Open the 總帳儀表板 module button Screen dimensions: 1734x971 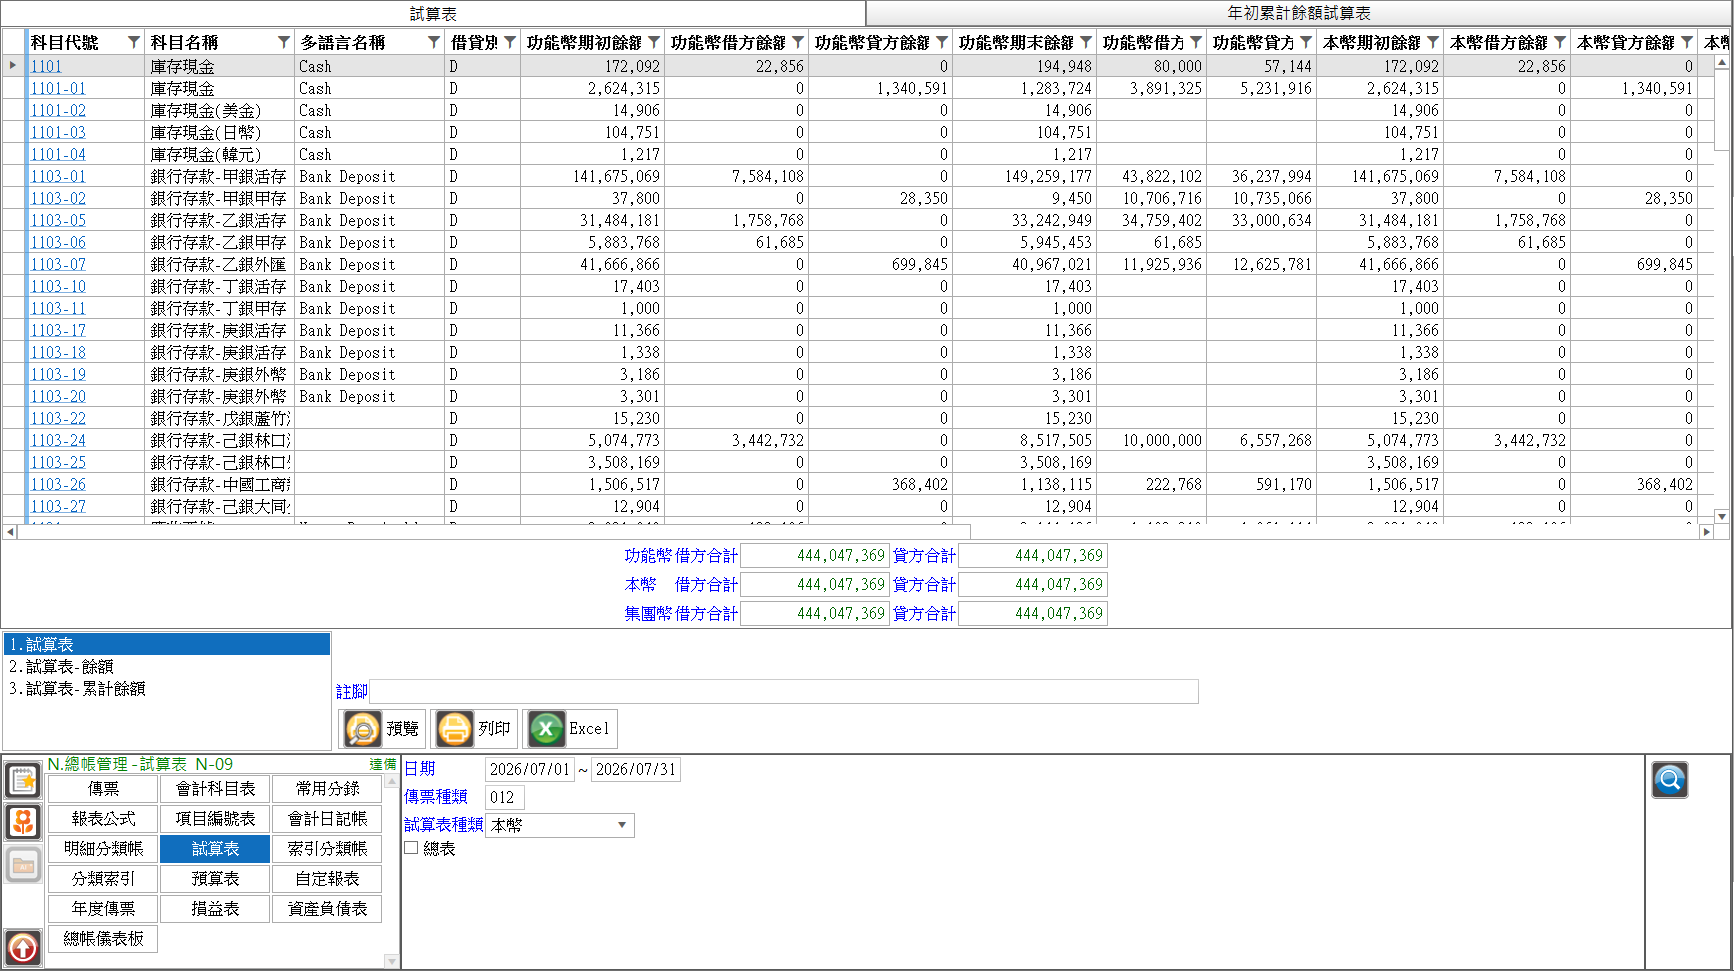103,939
